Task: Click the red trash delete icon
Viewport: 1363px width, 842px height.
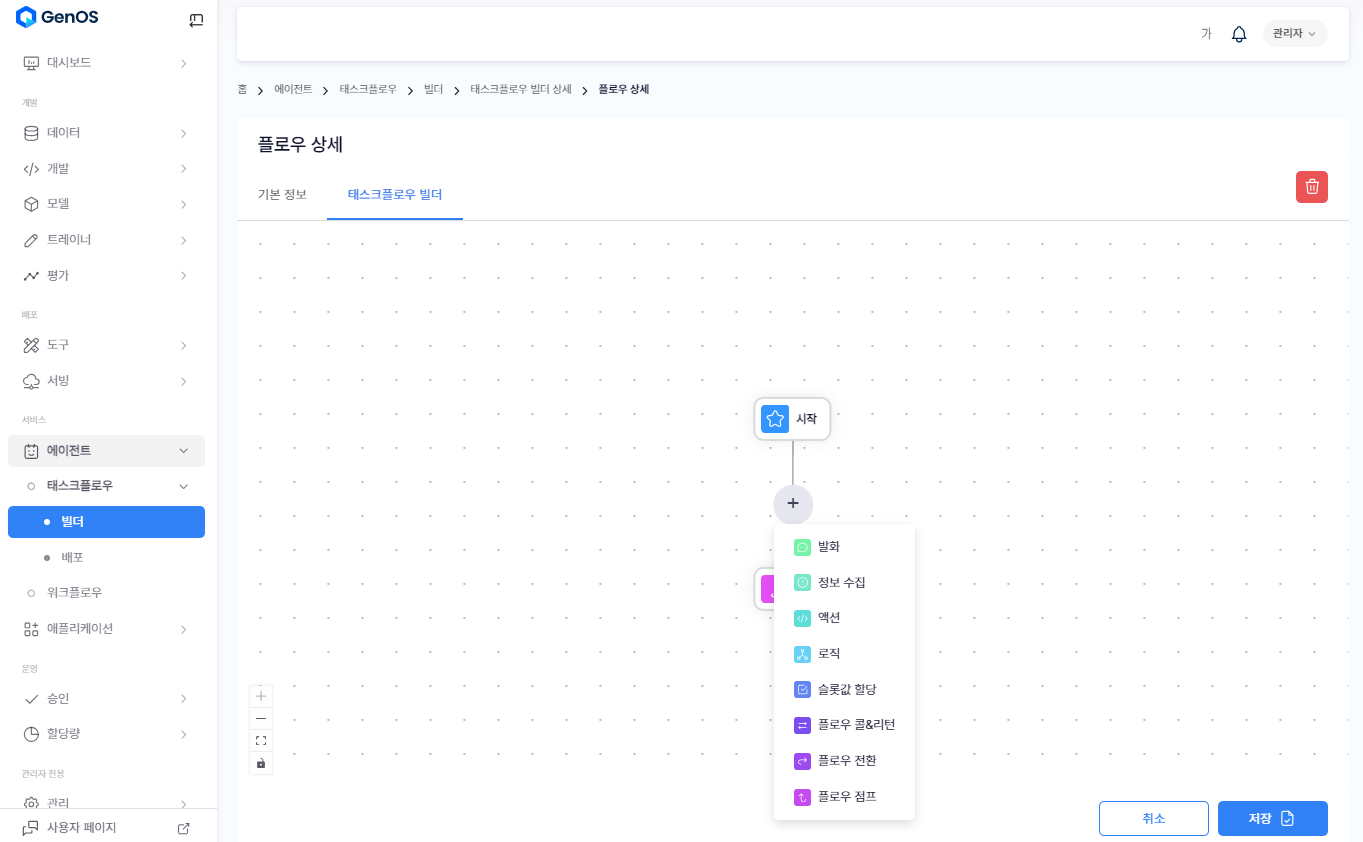Action: pyautogui.click(x=1311, y=187)
